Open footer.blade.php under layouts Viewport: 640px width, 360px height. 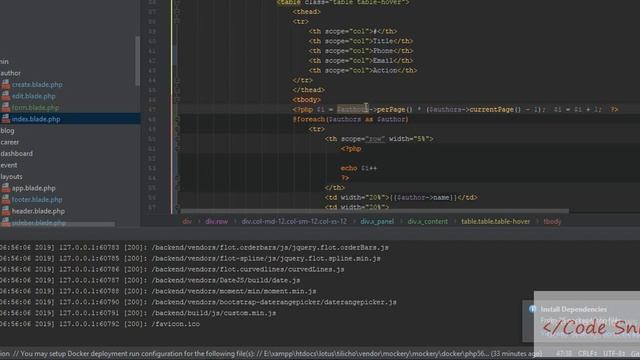pos(37,200)
